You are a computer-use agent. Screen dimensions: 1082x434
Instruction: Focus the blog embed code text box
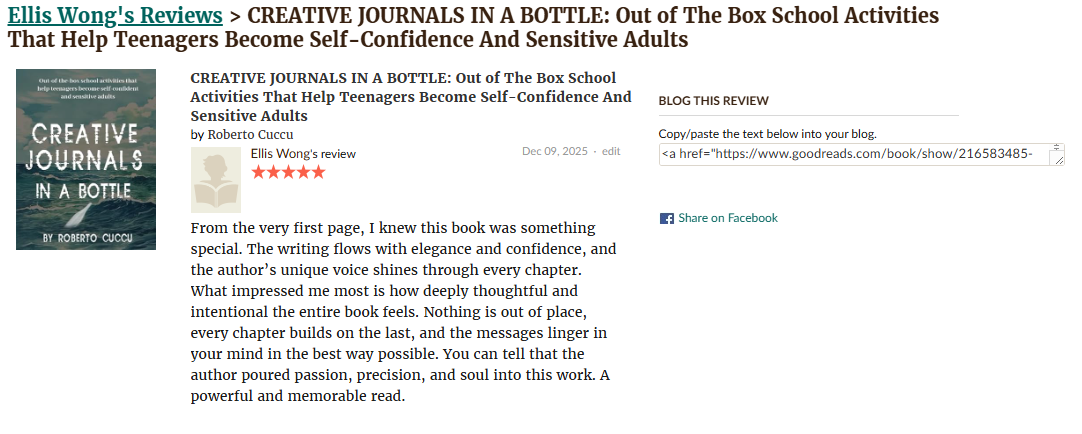[855, 154]
